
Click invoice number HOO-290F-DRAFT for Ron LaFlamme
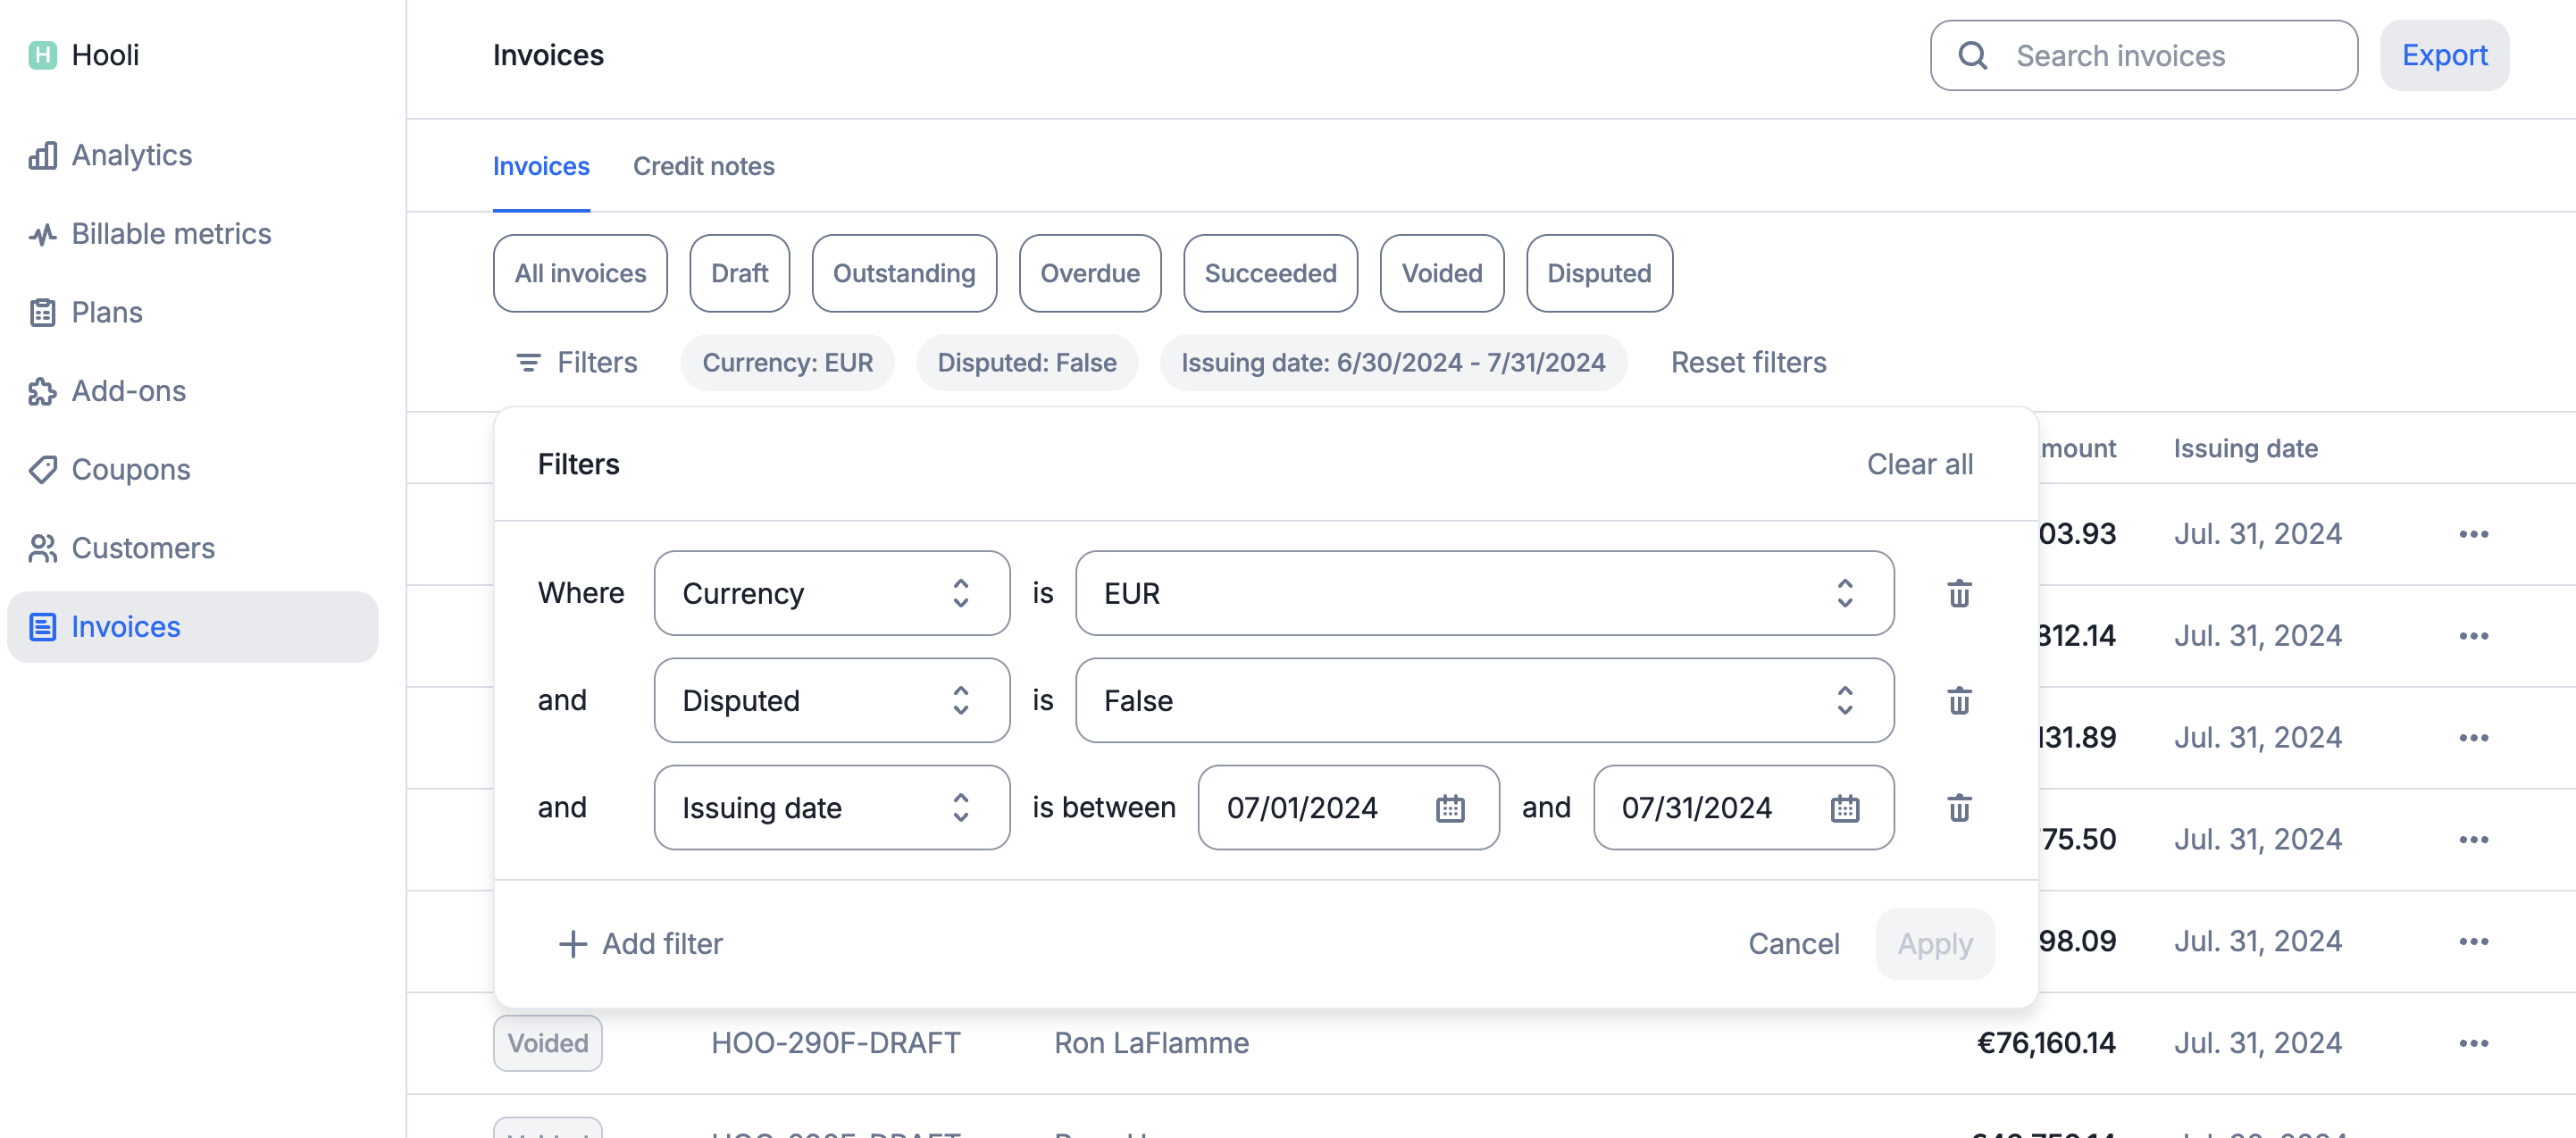pyautogui.click(x=835, y=1043)
